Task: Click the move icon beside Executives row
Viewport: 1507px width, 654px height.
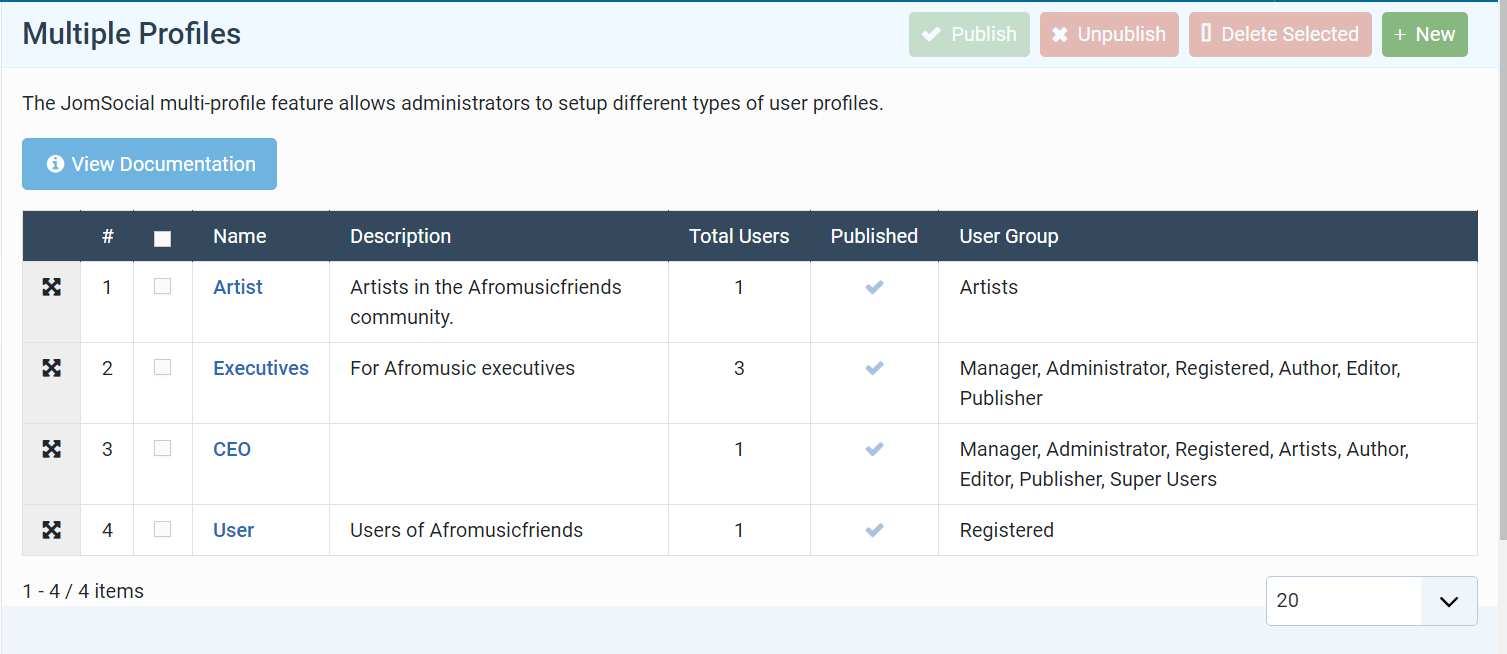Action: pos(51,368)
